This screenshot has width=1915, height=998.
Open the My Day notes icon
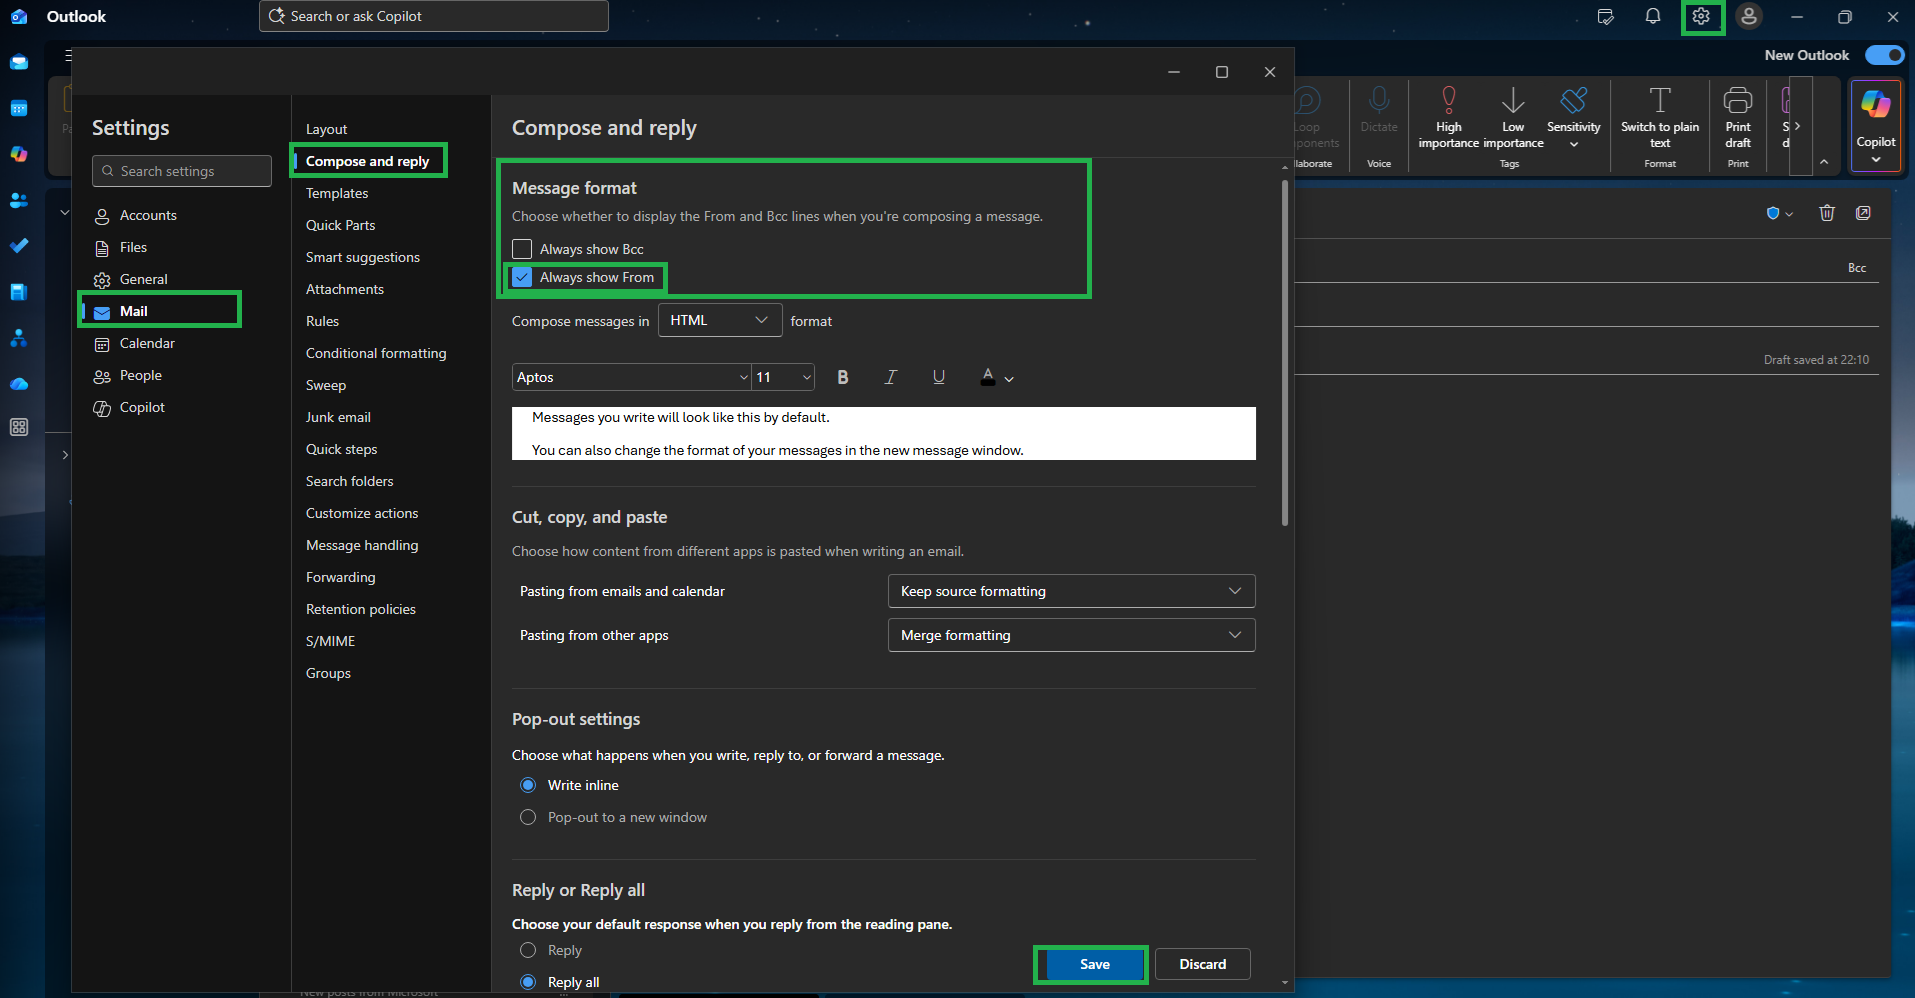pos(1606,16)
